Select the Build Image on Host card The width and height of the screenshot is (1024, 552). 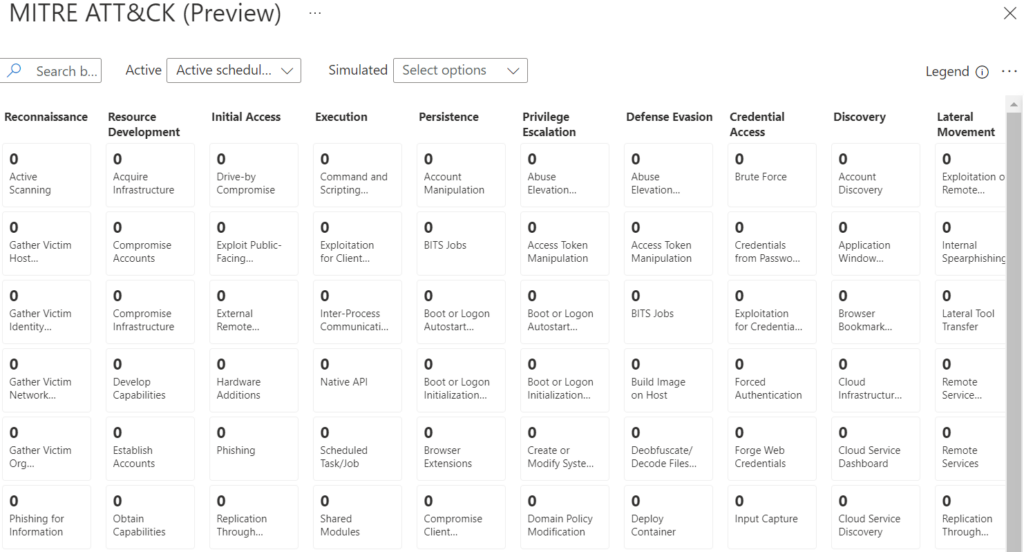[x=668, y=380]
